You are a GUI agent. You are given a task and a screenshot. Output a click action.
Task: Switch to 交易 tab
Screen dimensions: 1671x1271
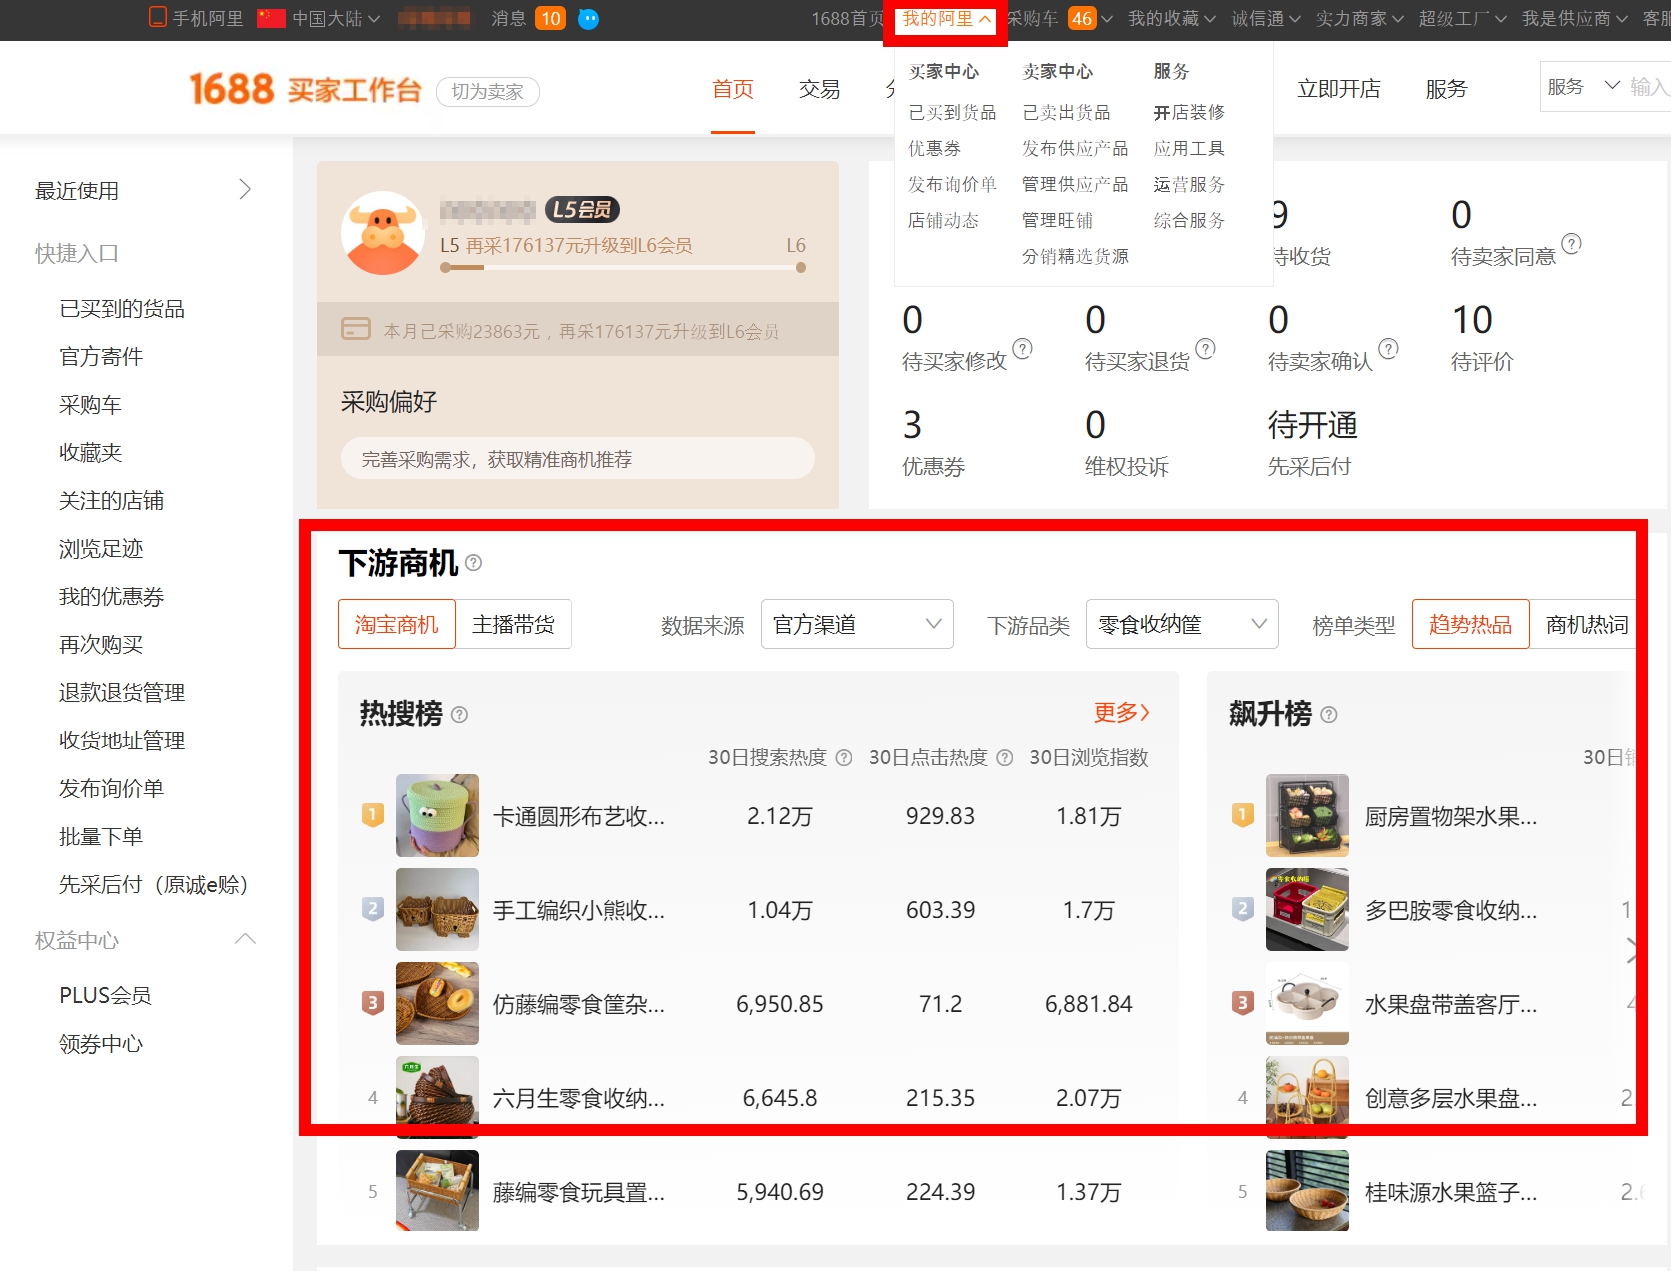click(820, 89)
